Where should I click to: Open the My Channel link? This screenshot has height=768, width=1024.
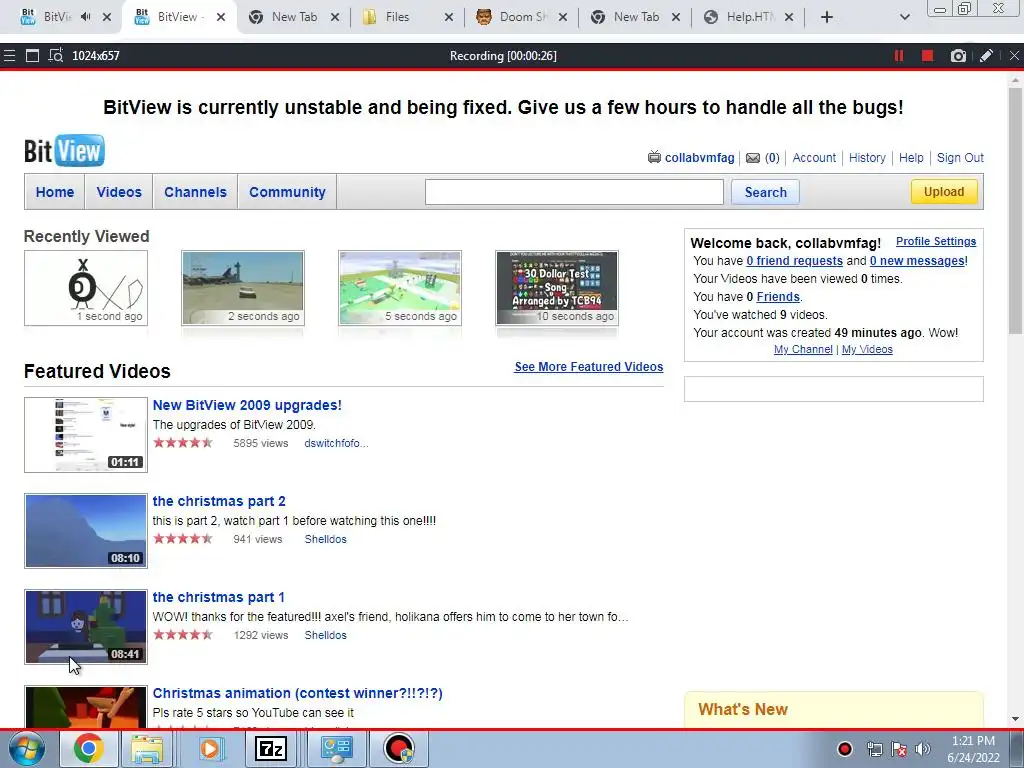(x=803, y=349)
